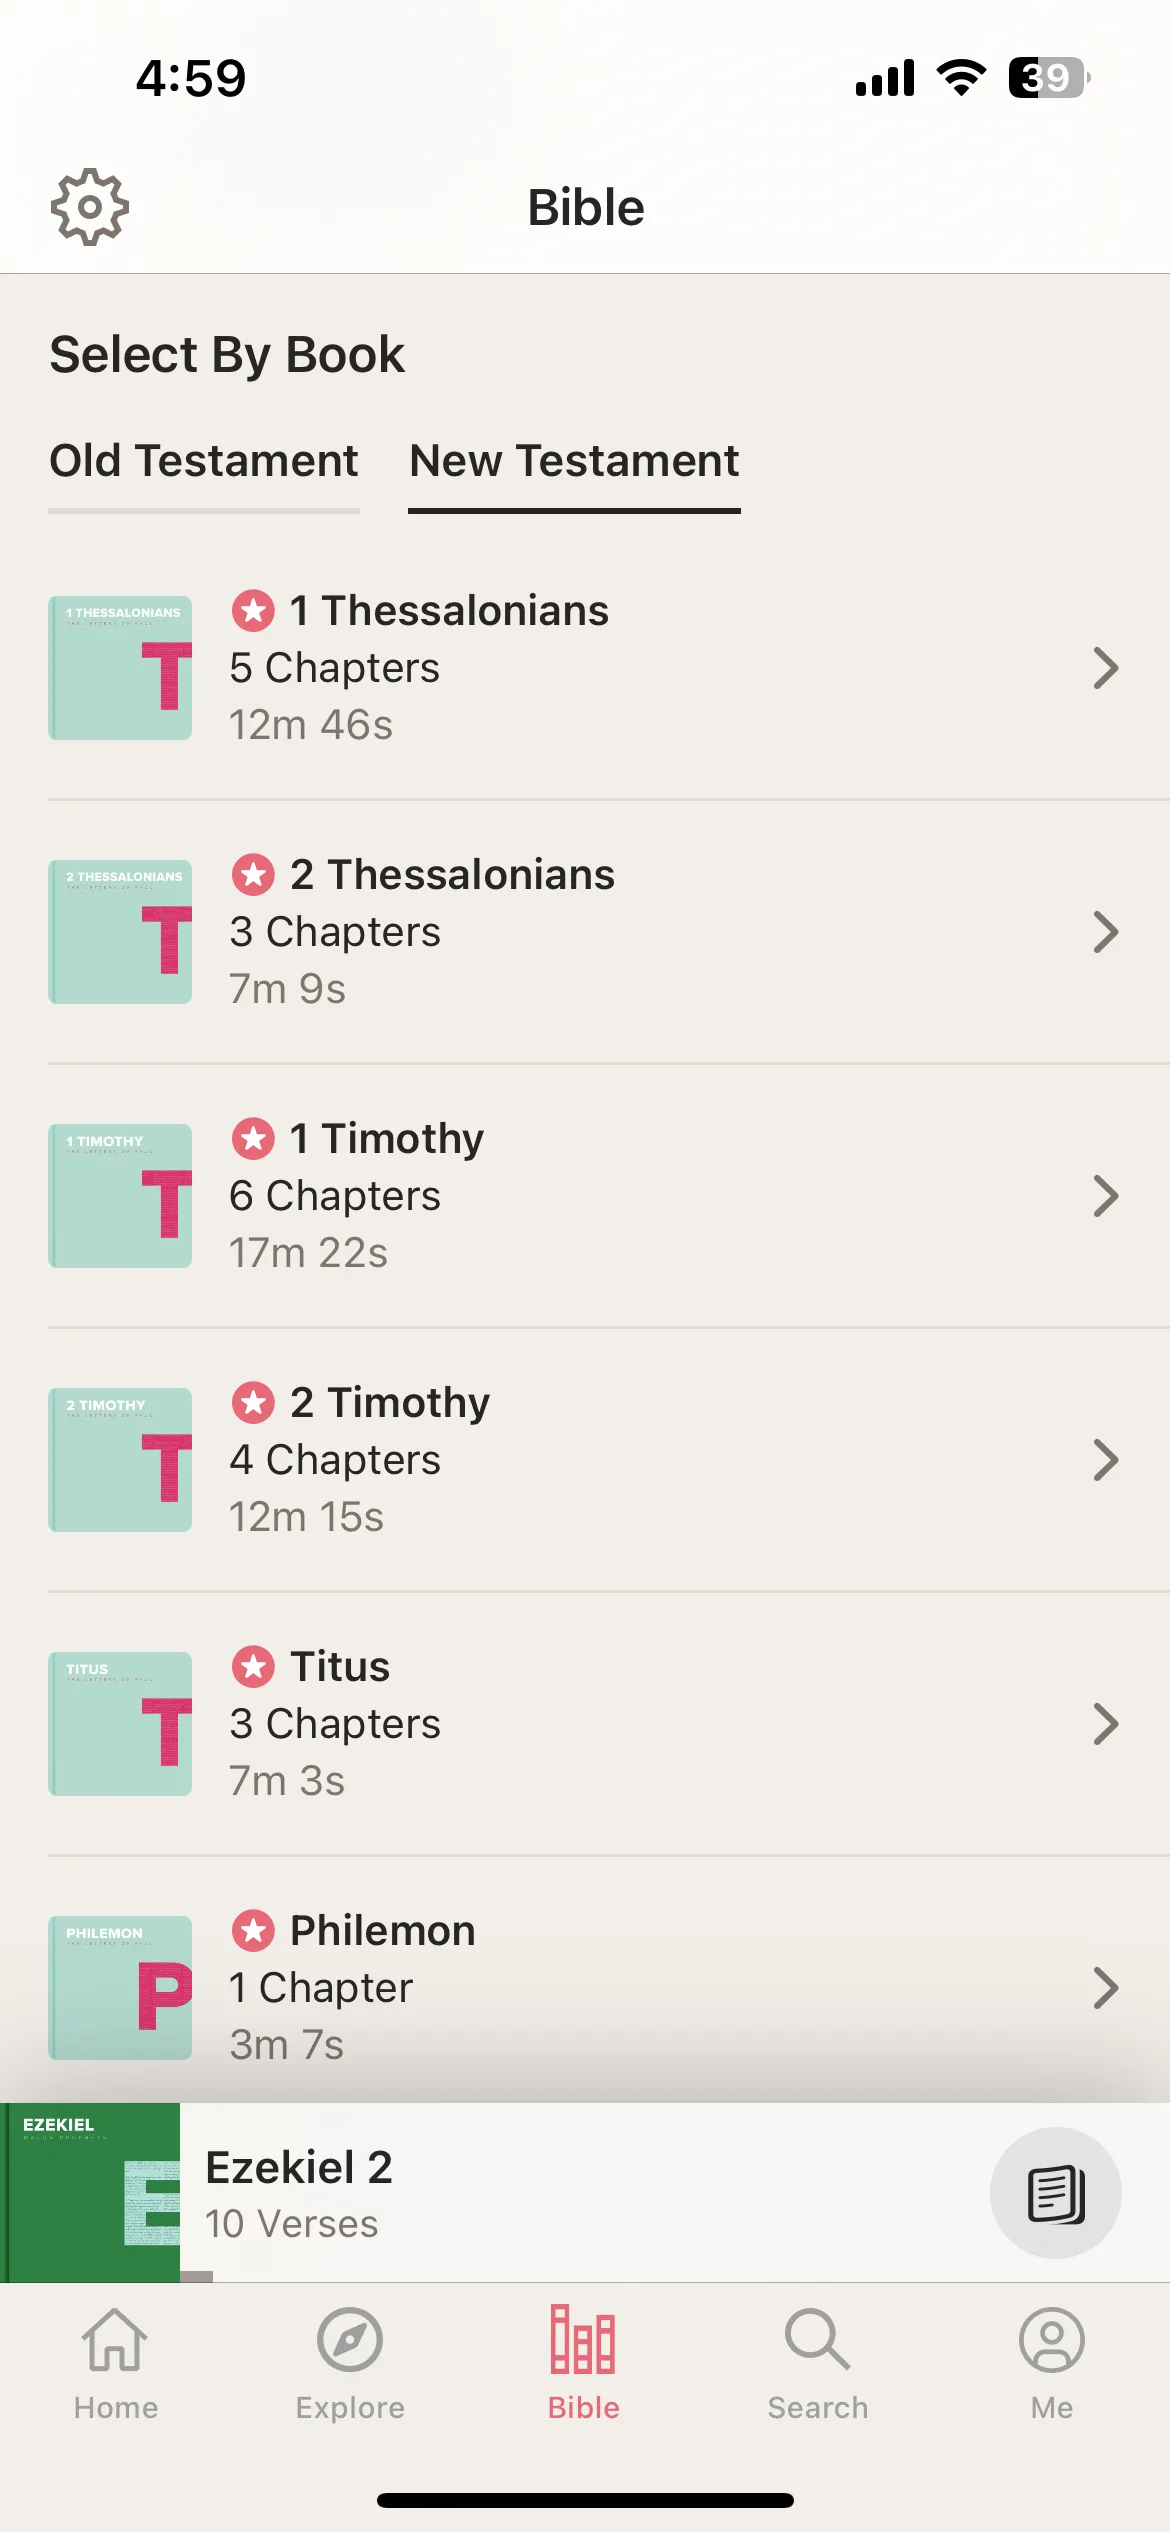
Task: Tap the Titus cover thumbnail
Action: pyautogui.click(x=120, y=1724)
